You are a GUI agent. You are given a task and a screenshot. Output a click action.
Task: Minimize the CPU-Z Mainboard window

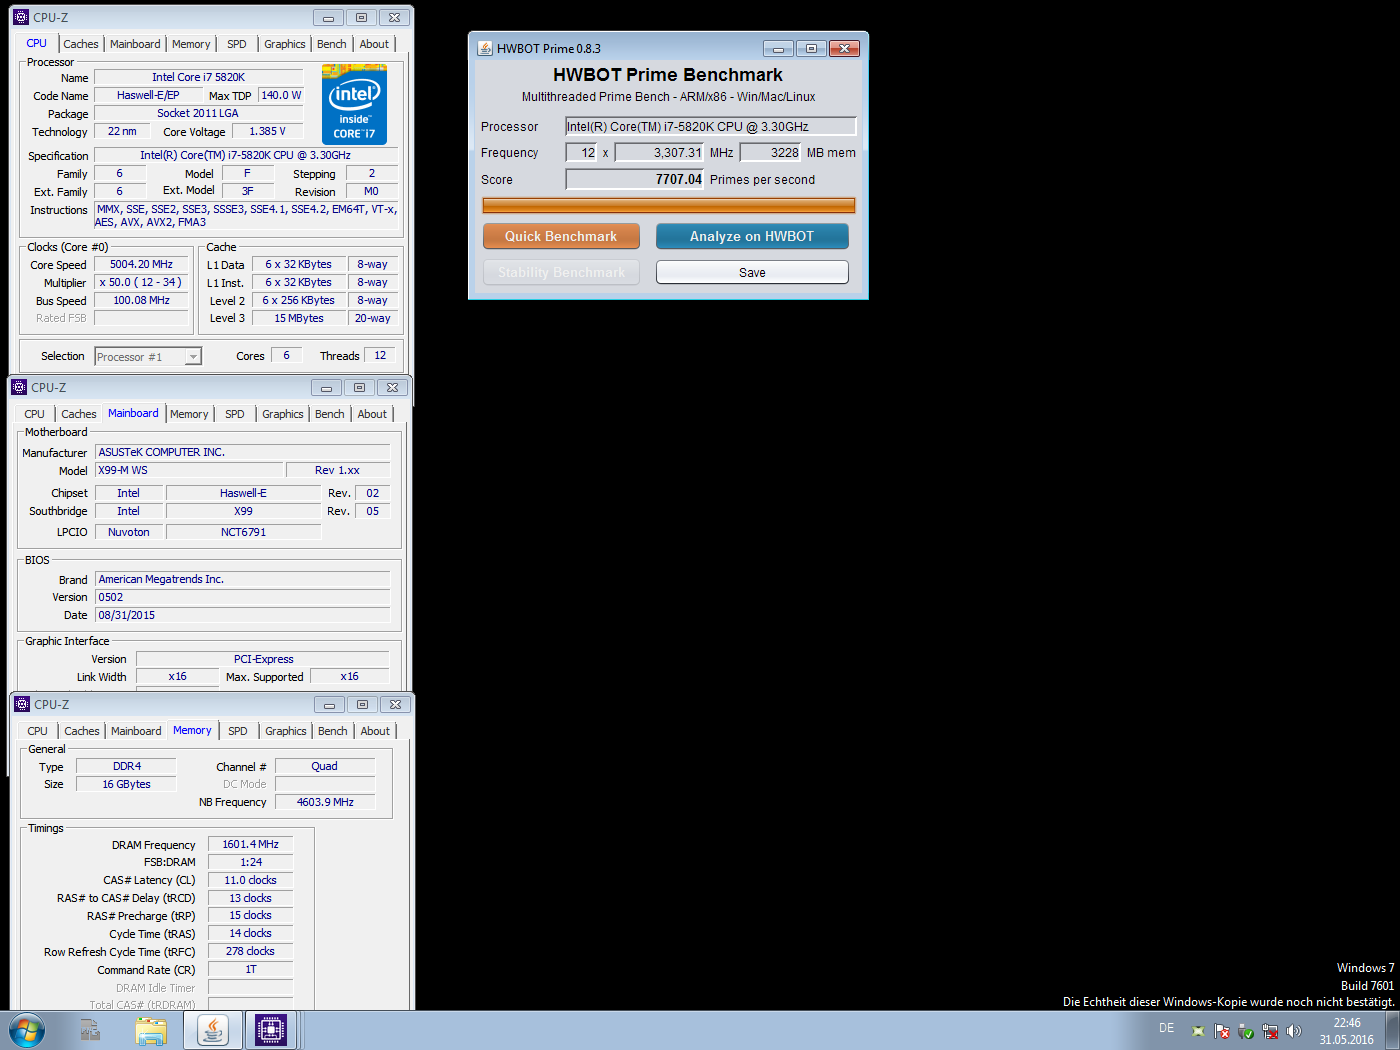(x=326, y=387)
